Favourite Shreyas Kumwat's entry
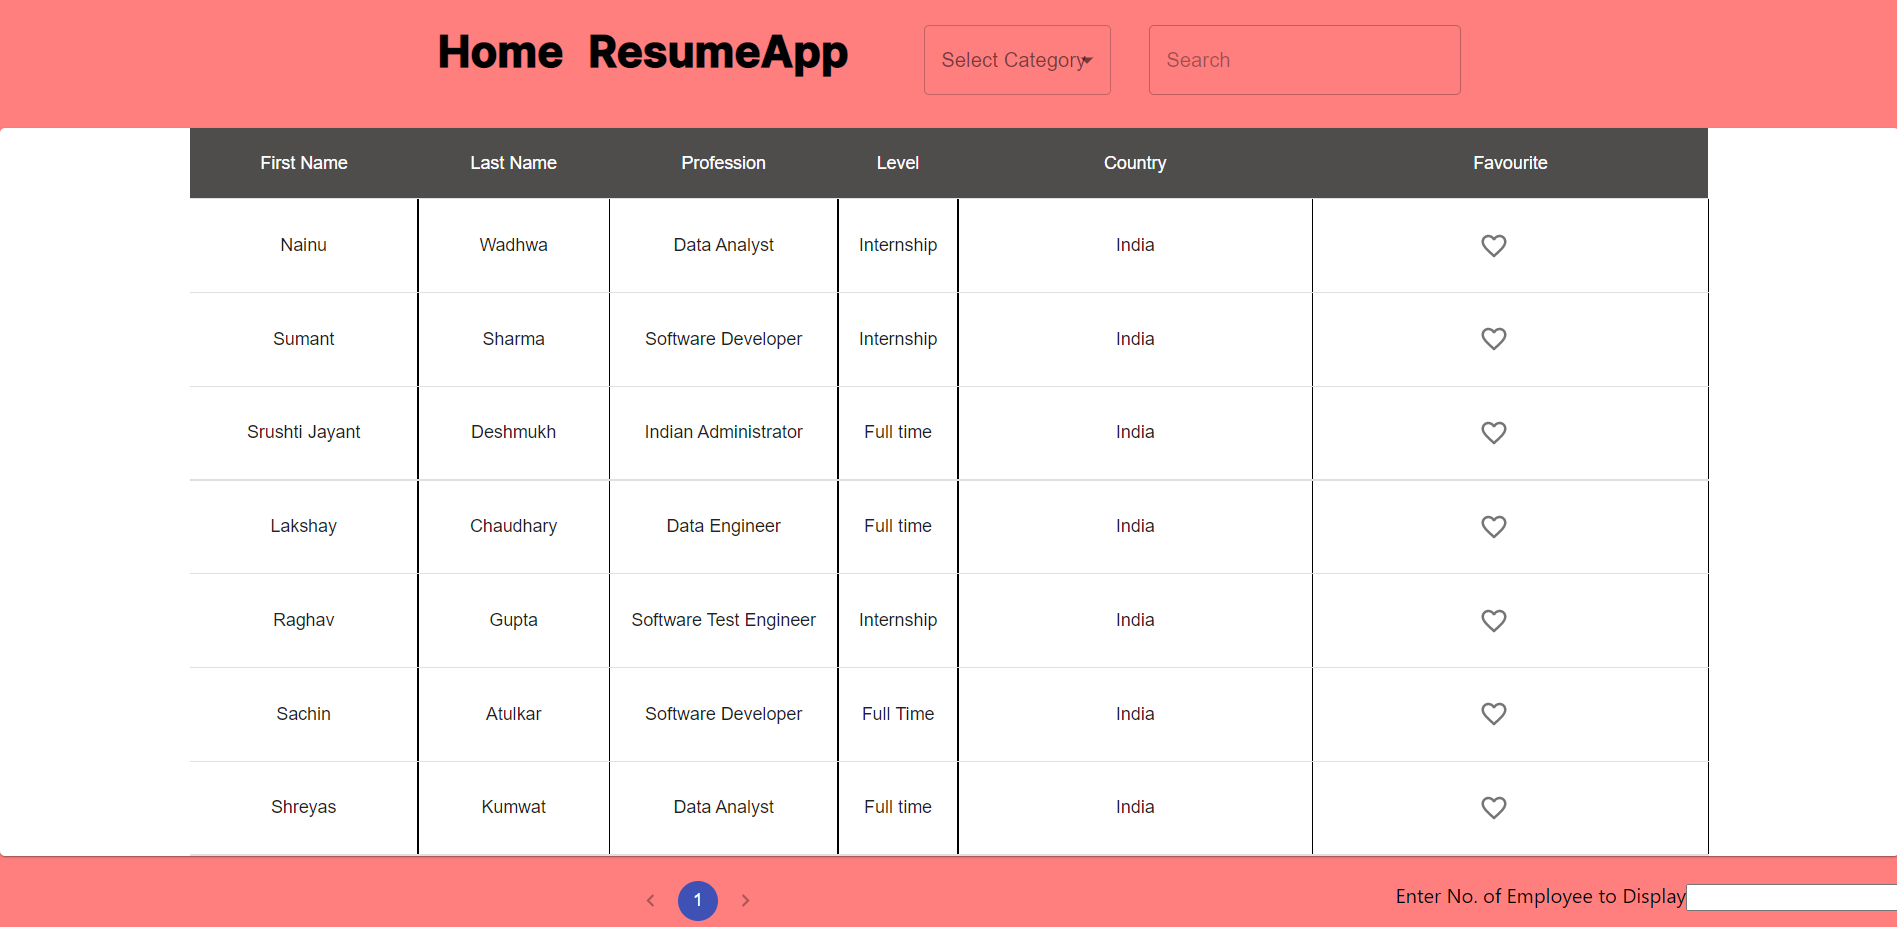 1493,807
